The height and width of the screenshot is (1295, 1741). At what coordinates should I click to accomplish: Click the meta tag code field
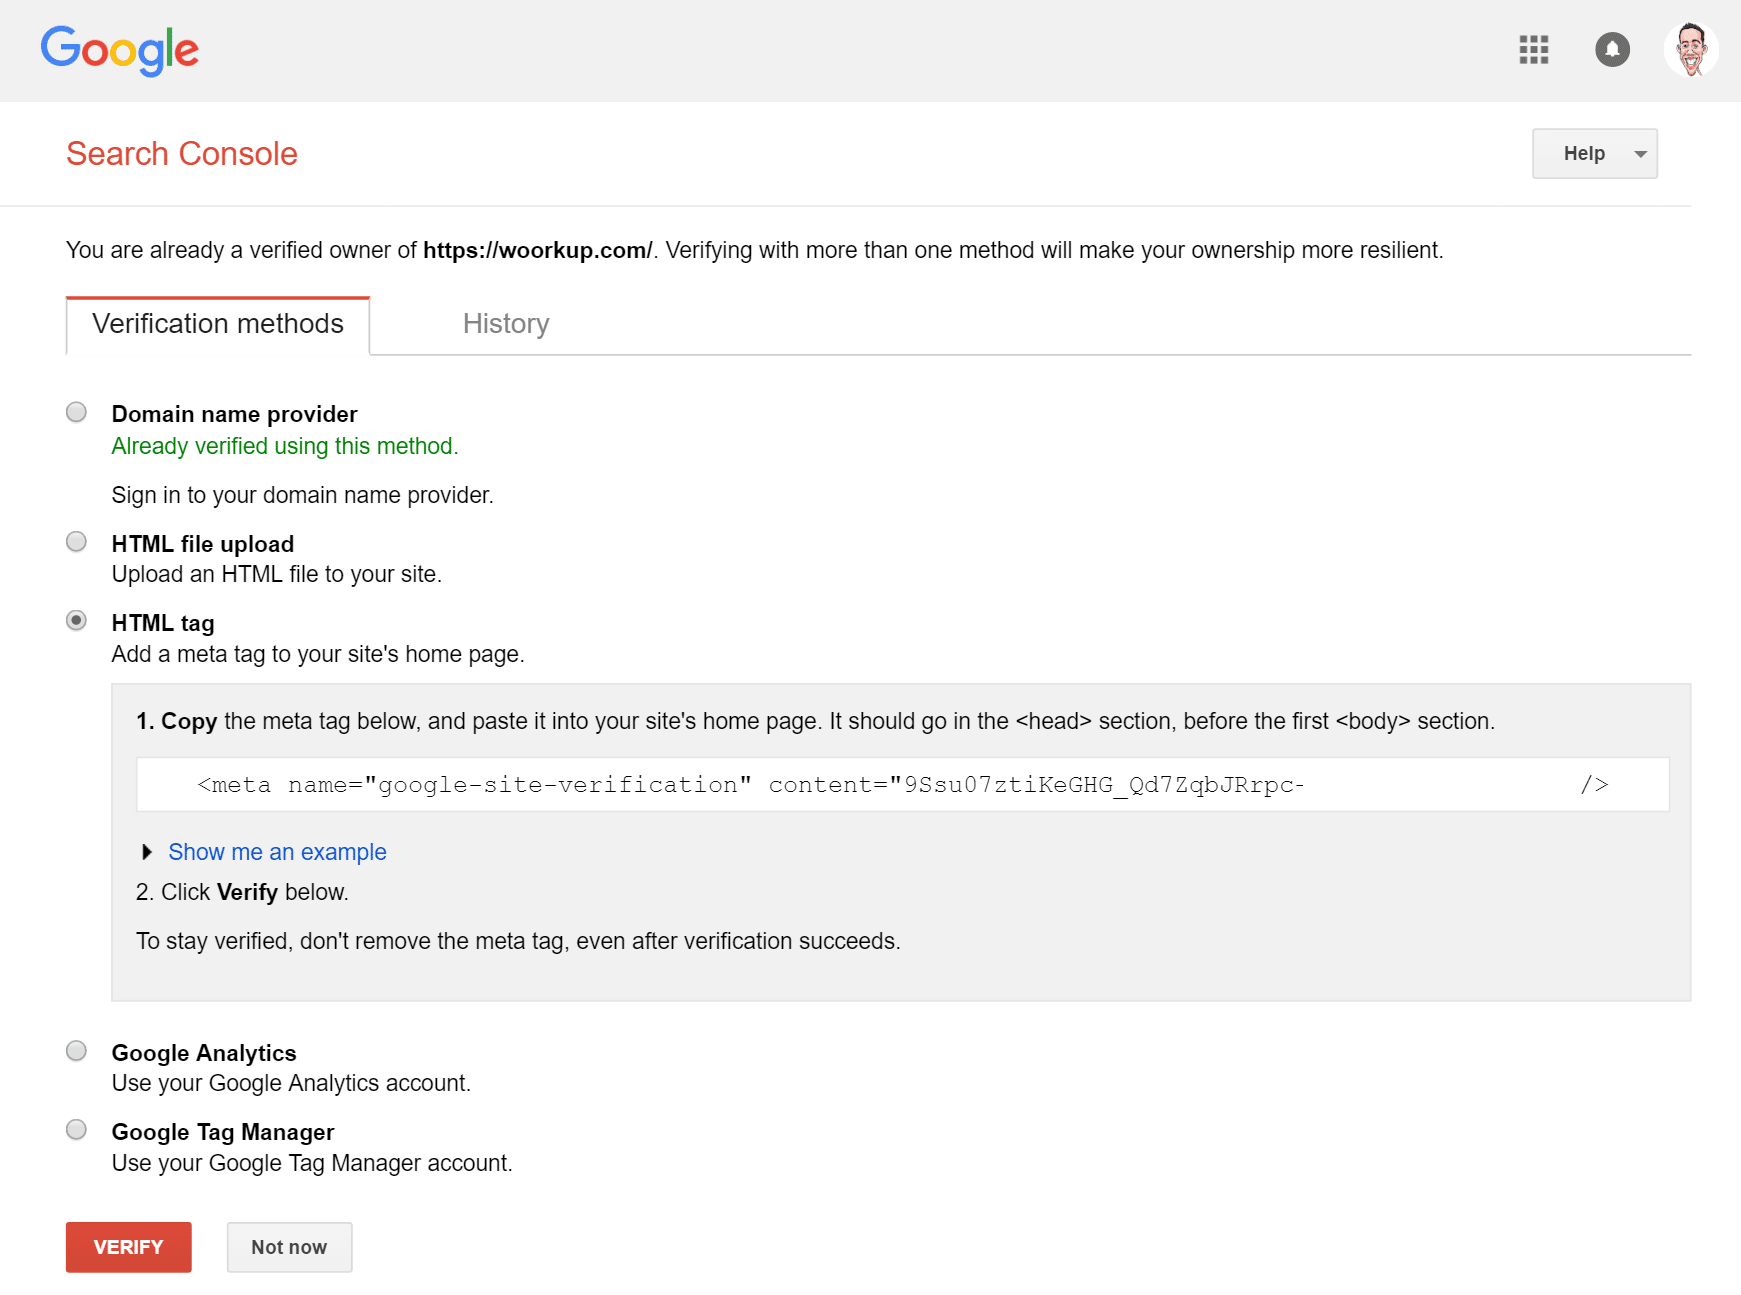pos(902,785)
